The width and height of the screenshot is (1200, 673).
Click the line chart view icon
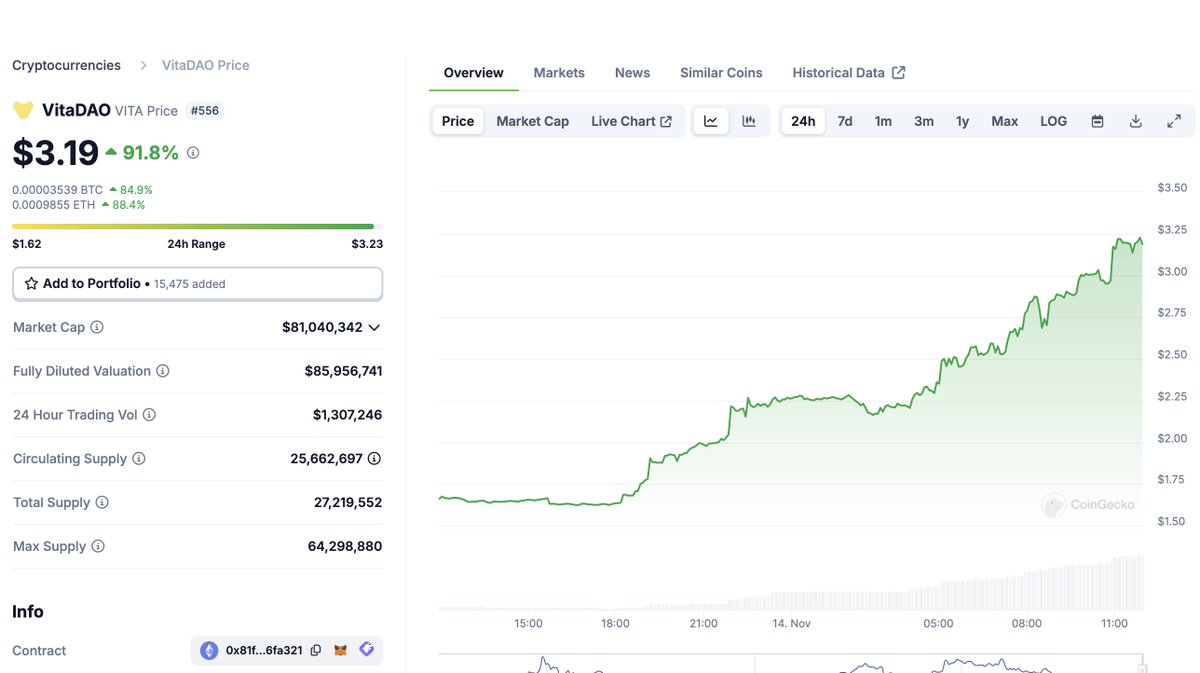(711, 121)
